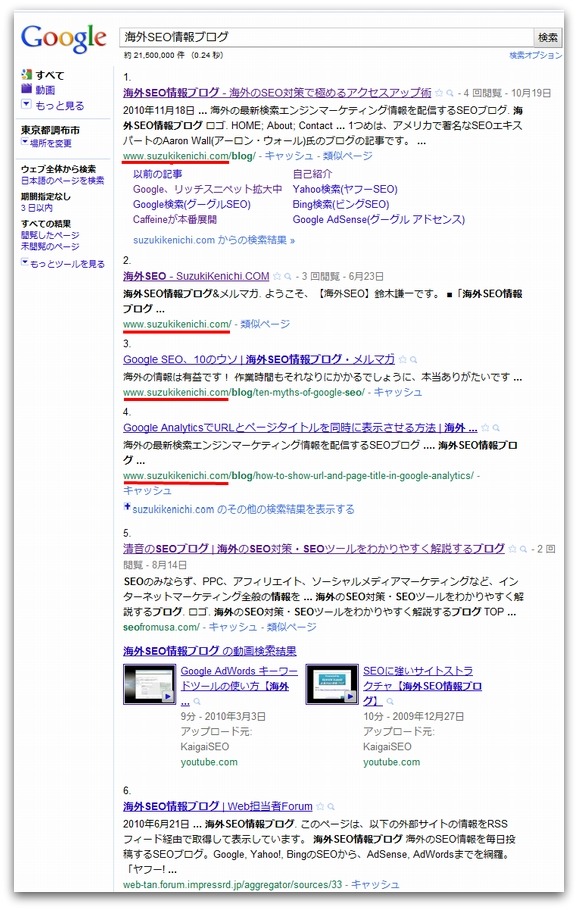Image resolution: width=578 pixels, height=910 pixels.
Task: Open キャッシュ link for ten-myths-of-google-seo result
Action: tap(398, 392)
